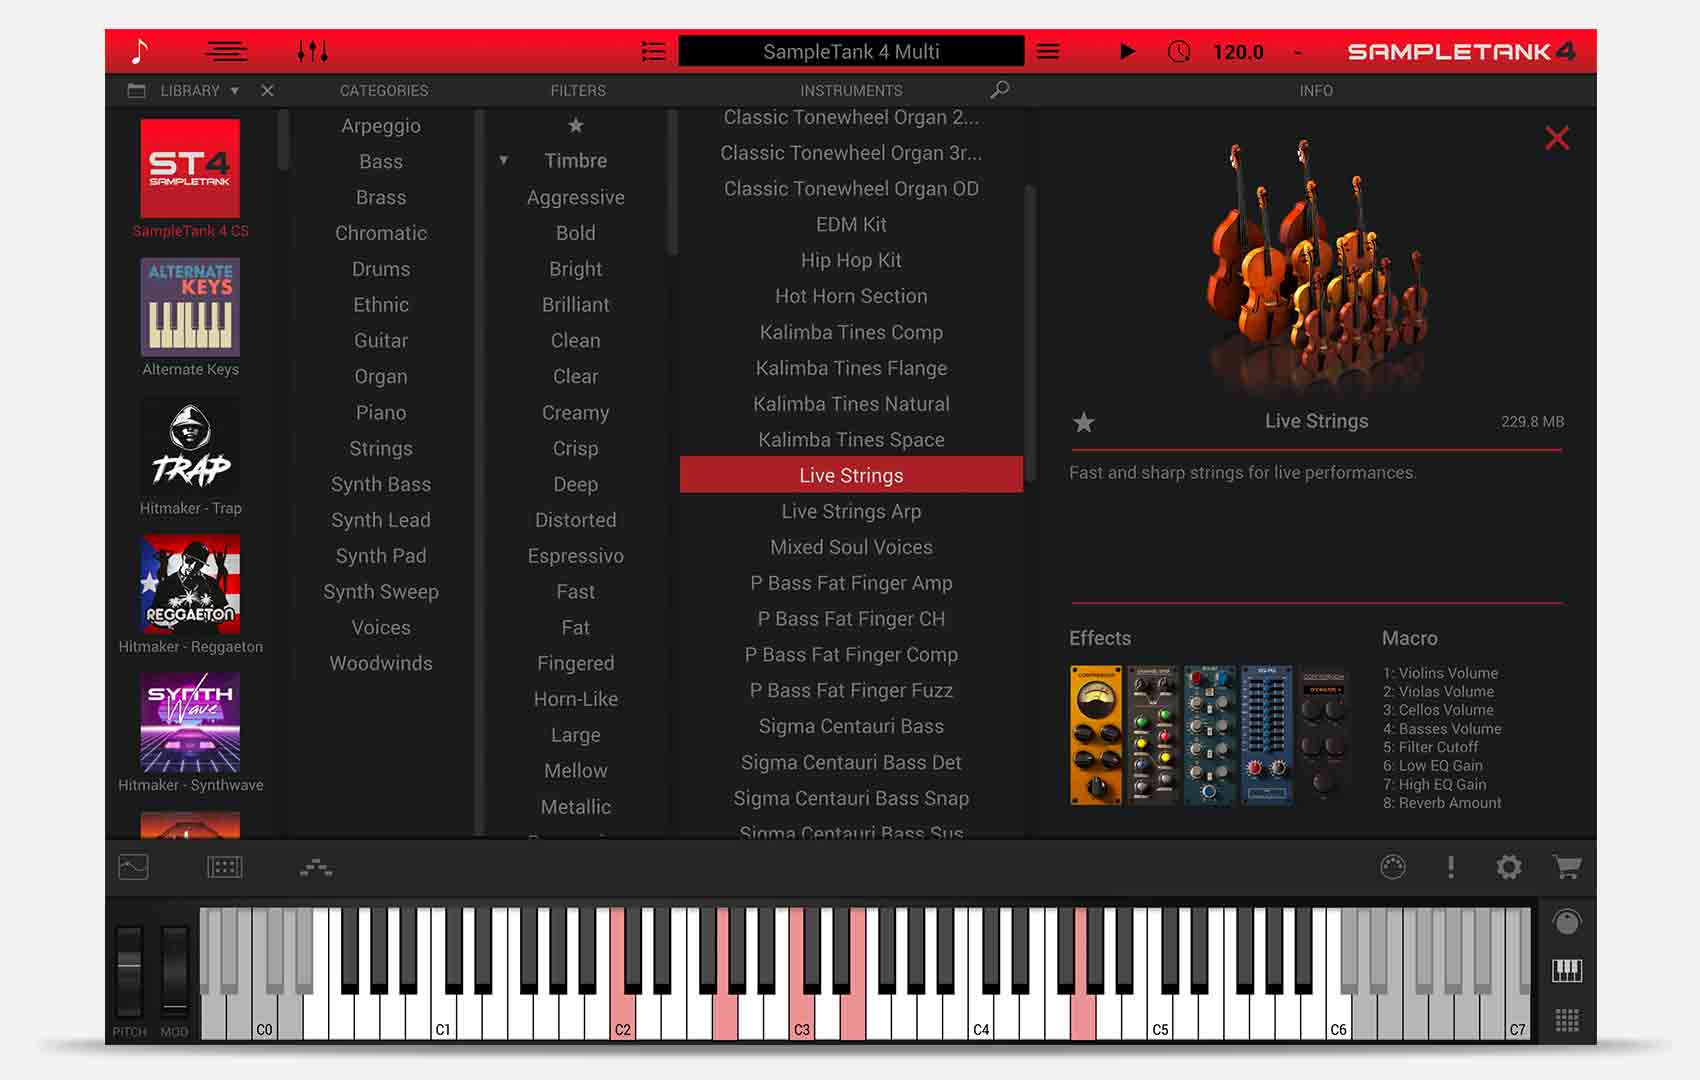Select the Hitmaker - Reggaeton library
The height and width of the screenshot is (1080, 1700).
tap(190, 596)
